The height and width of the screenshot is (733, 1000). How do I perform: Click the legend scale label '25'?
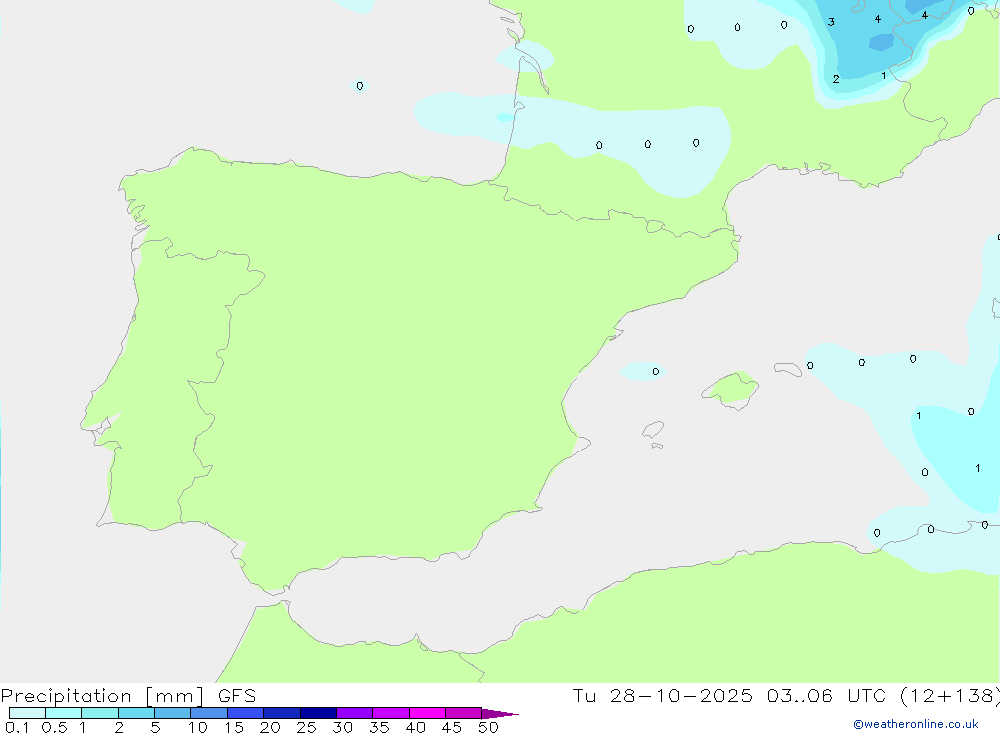(307, 727)
